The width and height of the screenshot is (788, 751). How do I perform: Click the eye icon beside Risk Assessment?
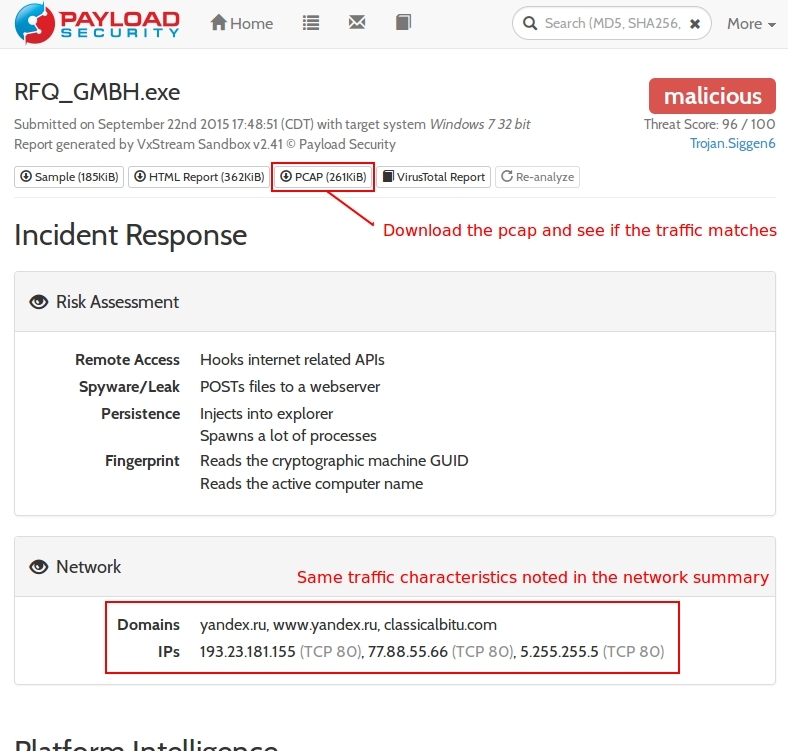tap(39, 302)
